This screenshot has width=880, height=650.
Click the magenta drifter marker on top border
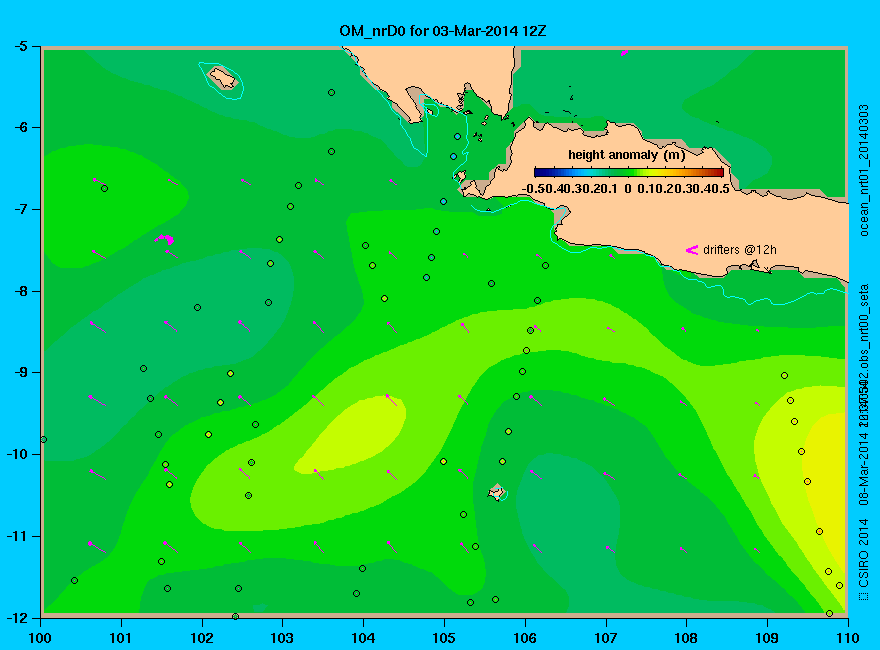click(x=625, y=53)
